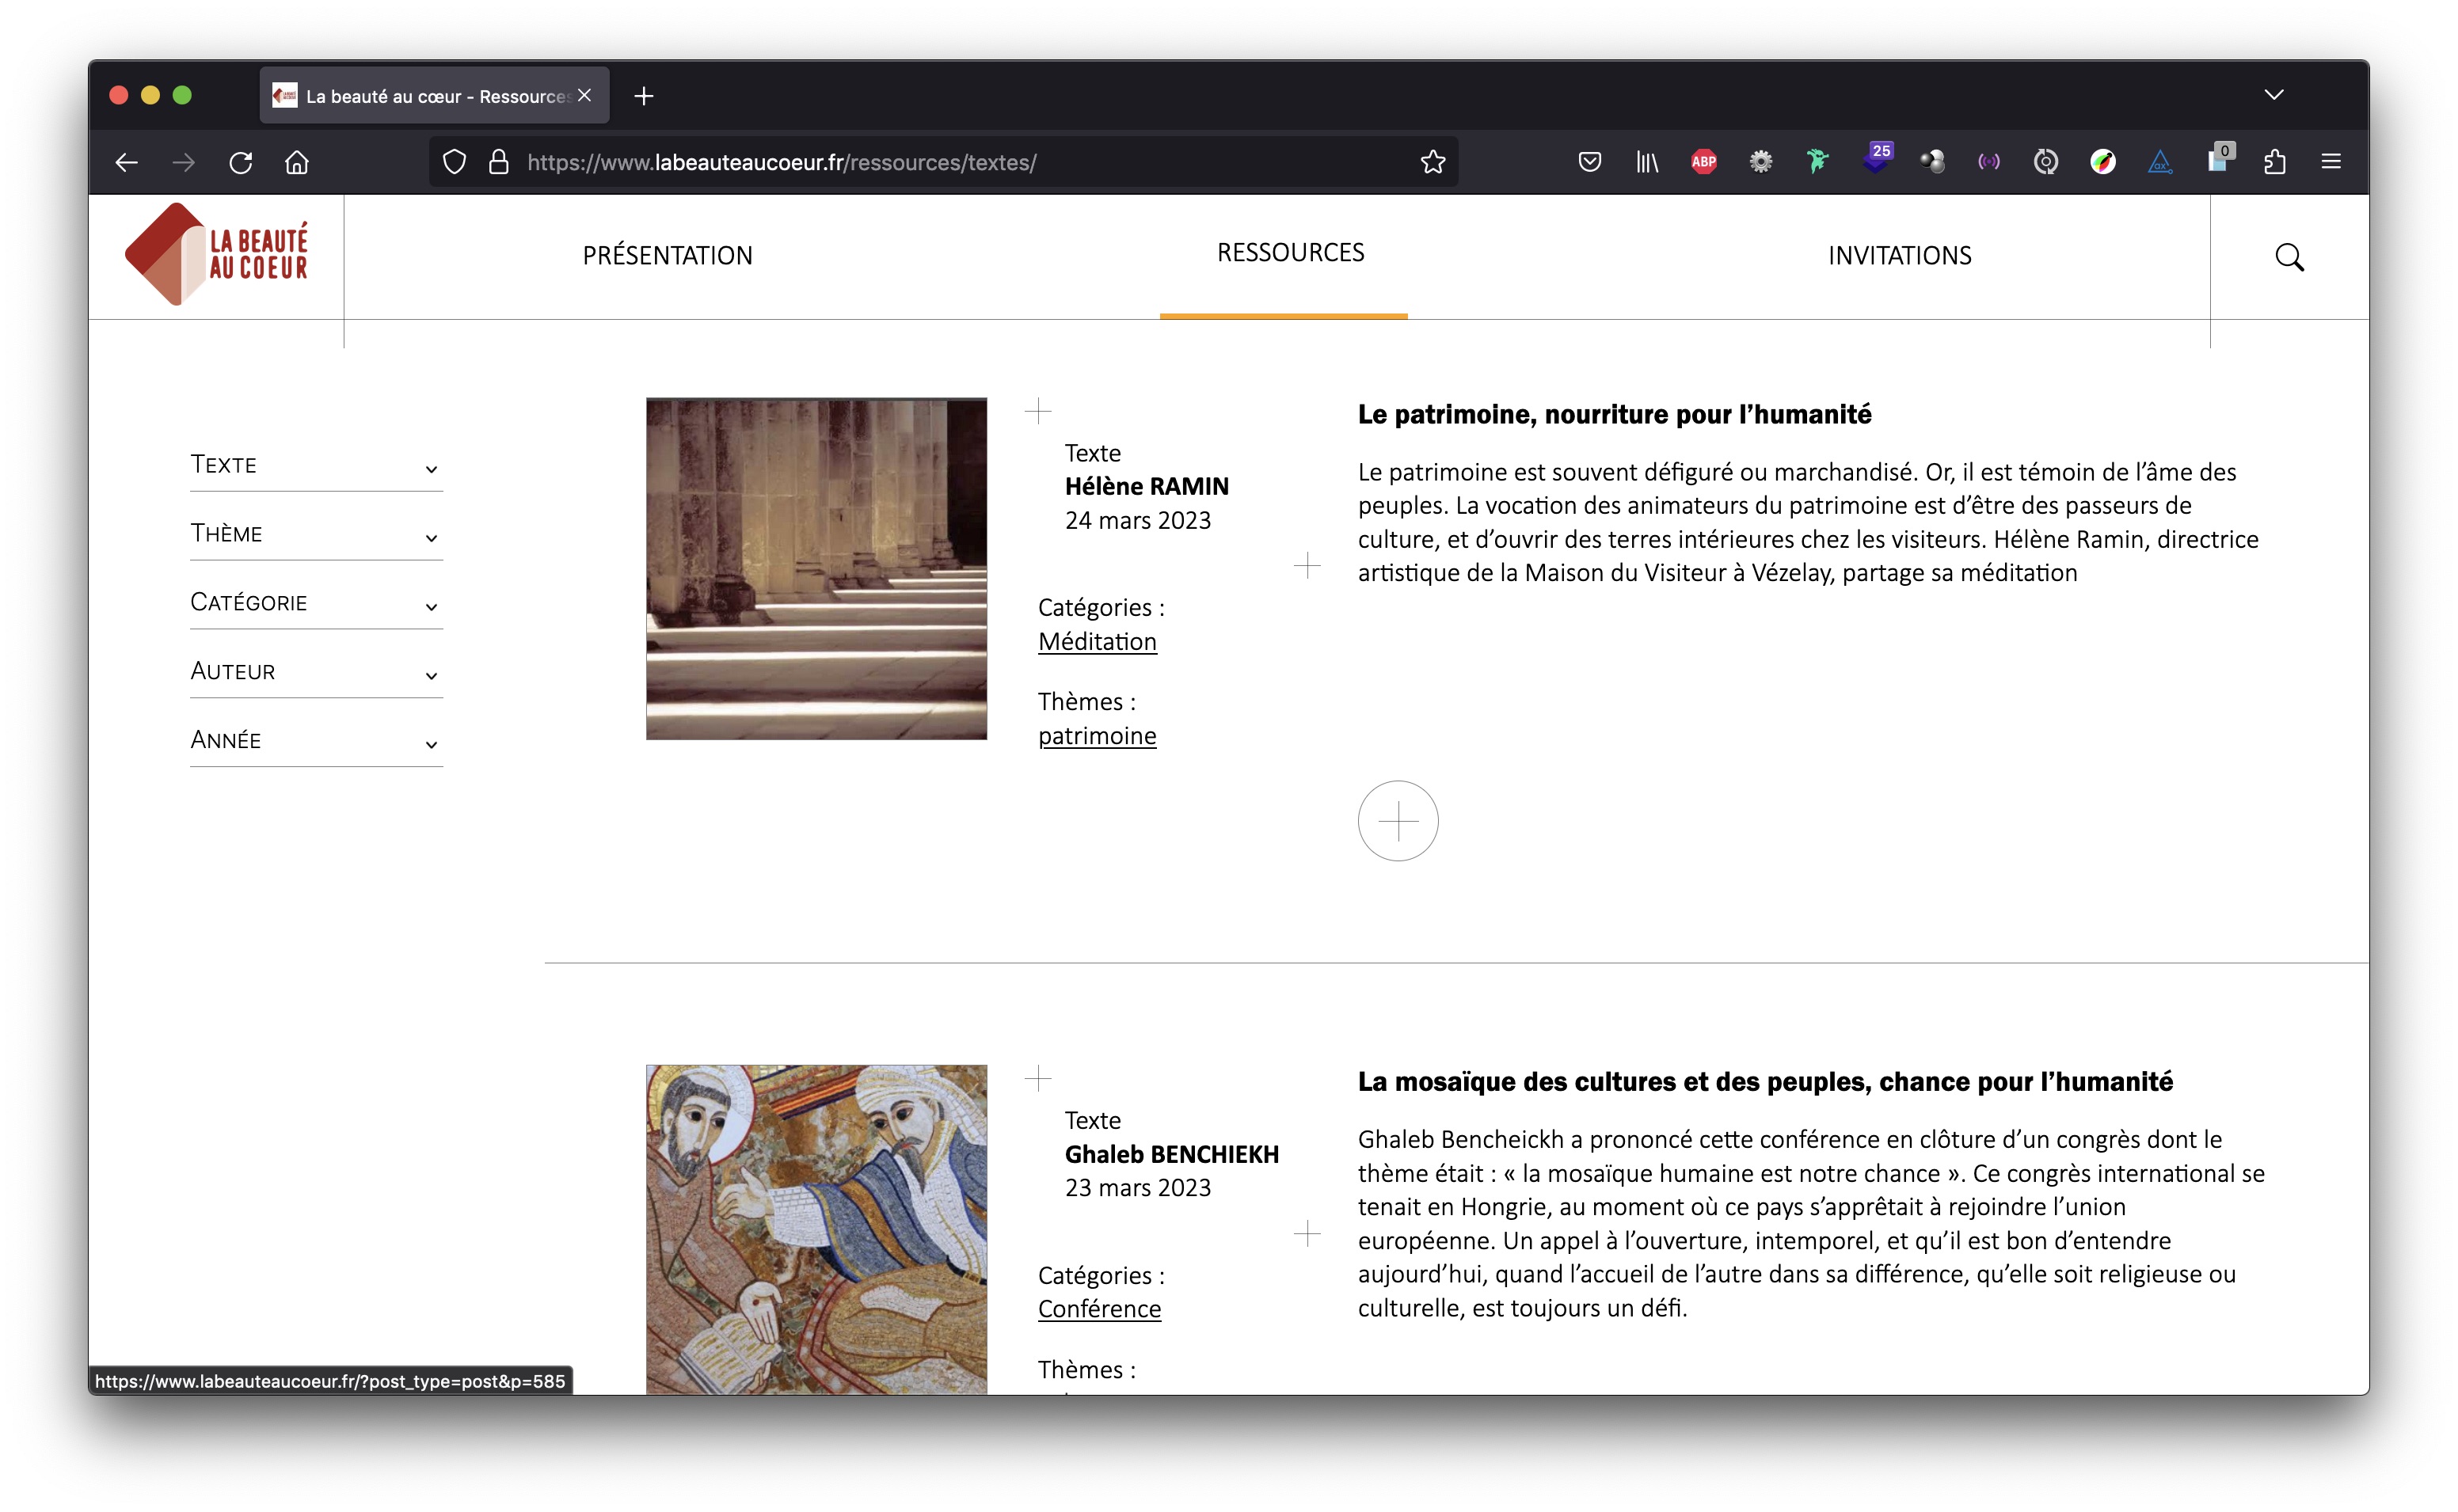Open the green bird extension icon

tap(1817, 162)
